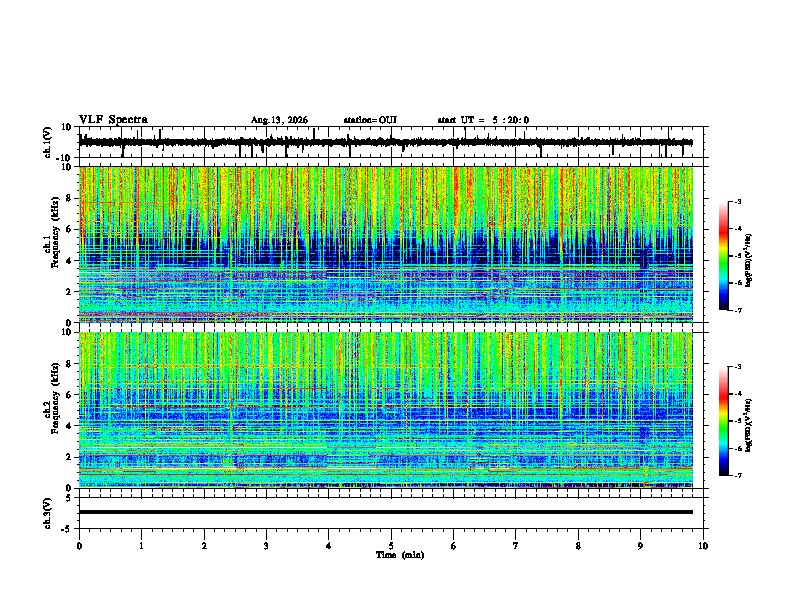
Task: Click the "8" kHz tick on ch.2 frequency axis
Action: pos(70,364)
